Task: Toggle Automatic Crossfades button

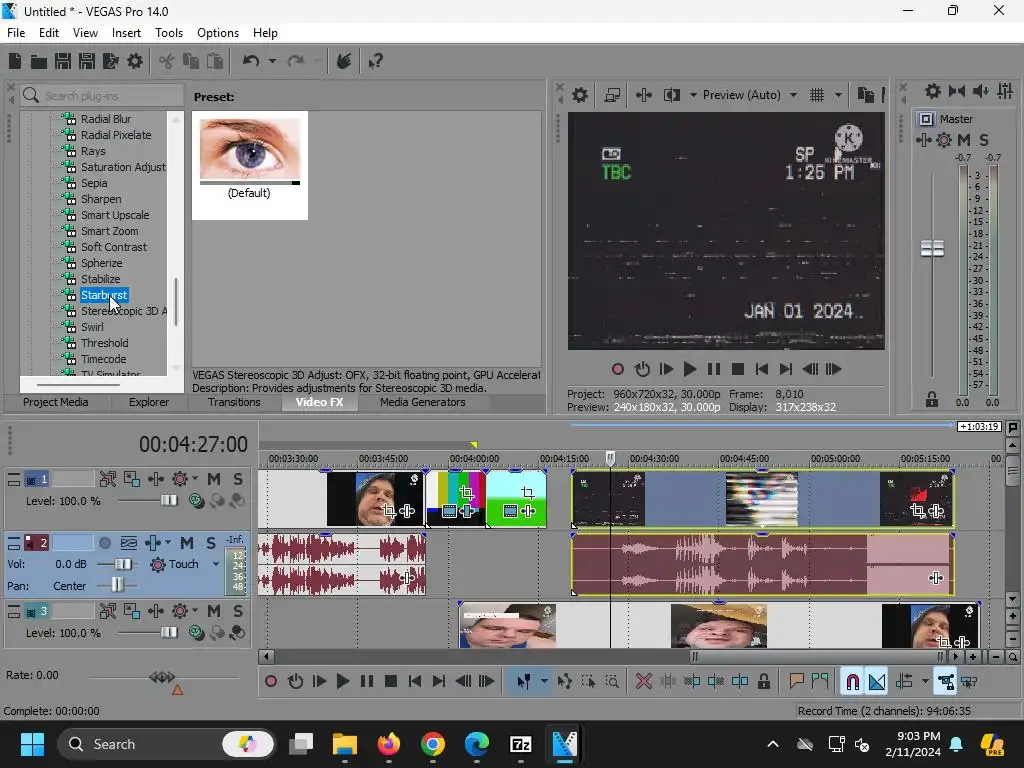Action: pos(877,682)
